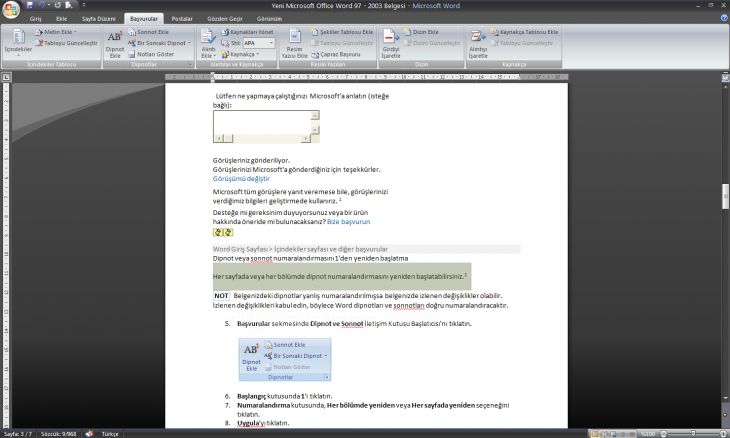Open Microsoft Office Word Help icon
This screenshot has height=438, width=730.
tap(724, 18)
